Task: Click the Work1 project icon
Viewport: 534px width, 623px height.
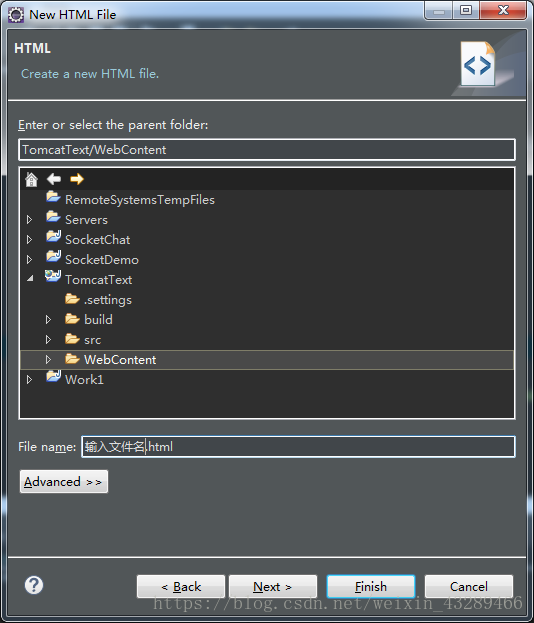Action: tap(53, 376)
